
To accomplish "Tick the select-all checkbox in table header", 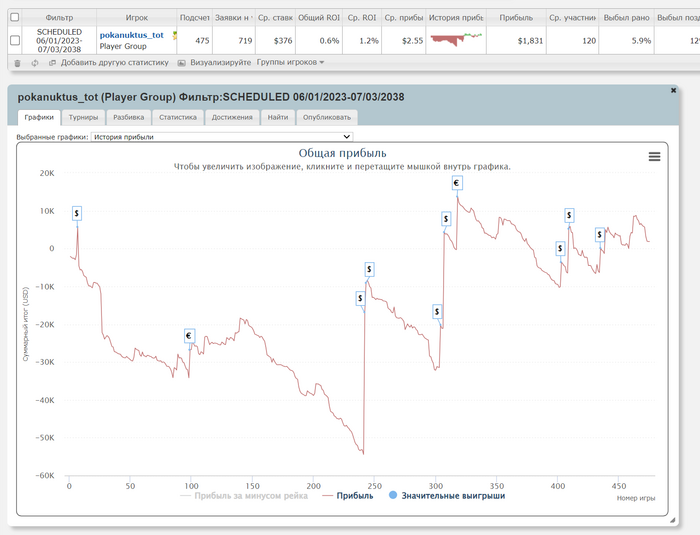I will [x=15, y=17].
